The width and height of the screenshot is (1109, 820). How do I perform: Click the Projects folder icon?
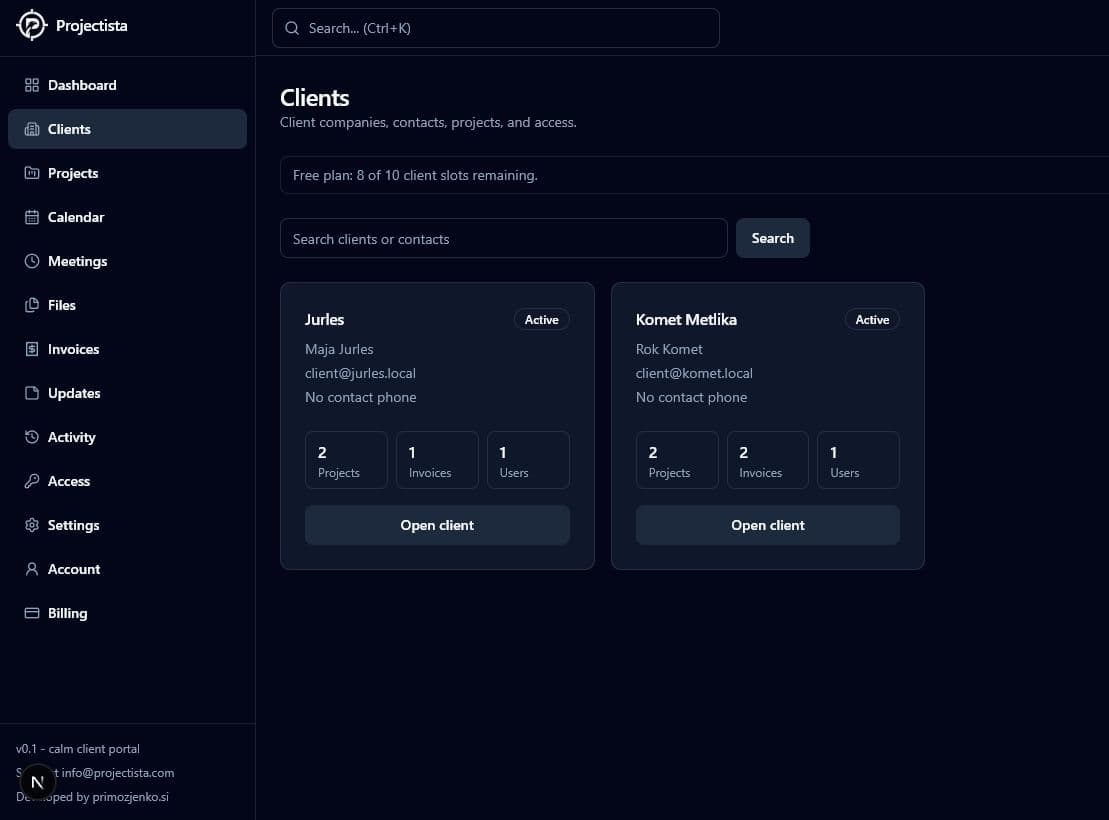click(x=32, y=173)
